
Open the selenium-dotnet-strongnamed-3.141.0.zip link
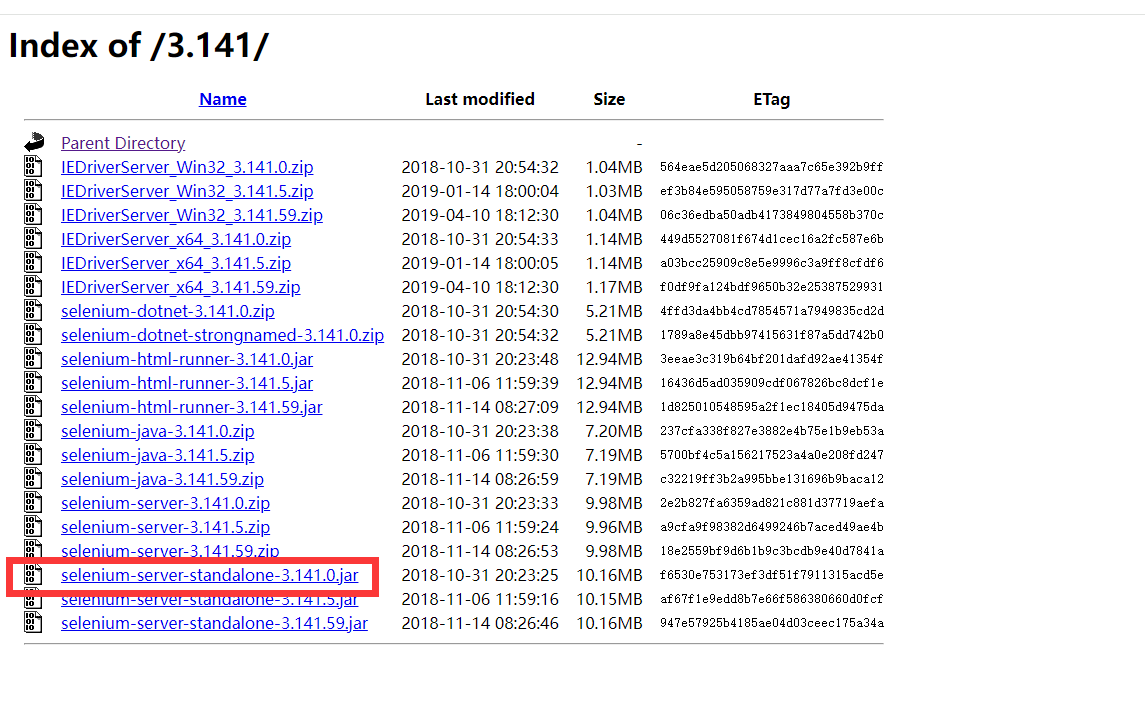[x=223, y=336]
